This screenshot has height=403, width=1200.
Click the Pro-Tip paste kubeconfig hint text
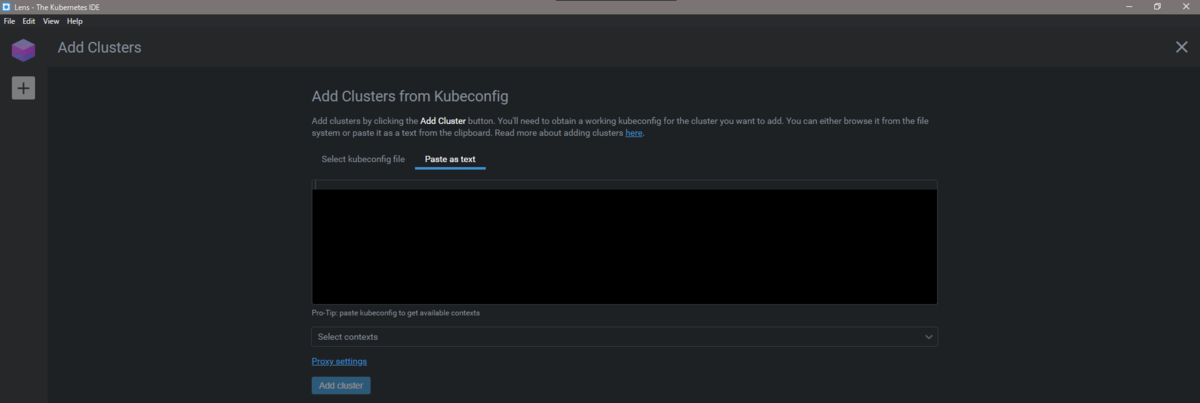tap(396, 313)
